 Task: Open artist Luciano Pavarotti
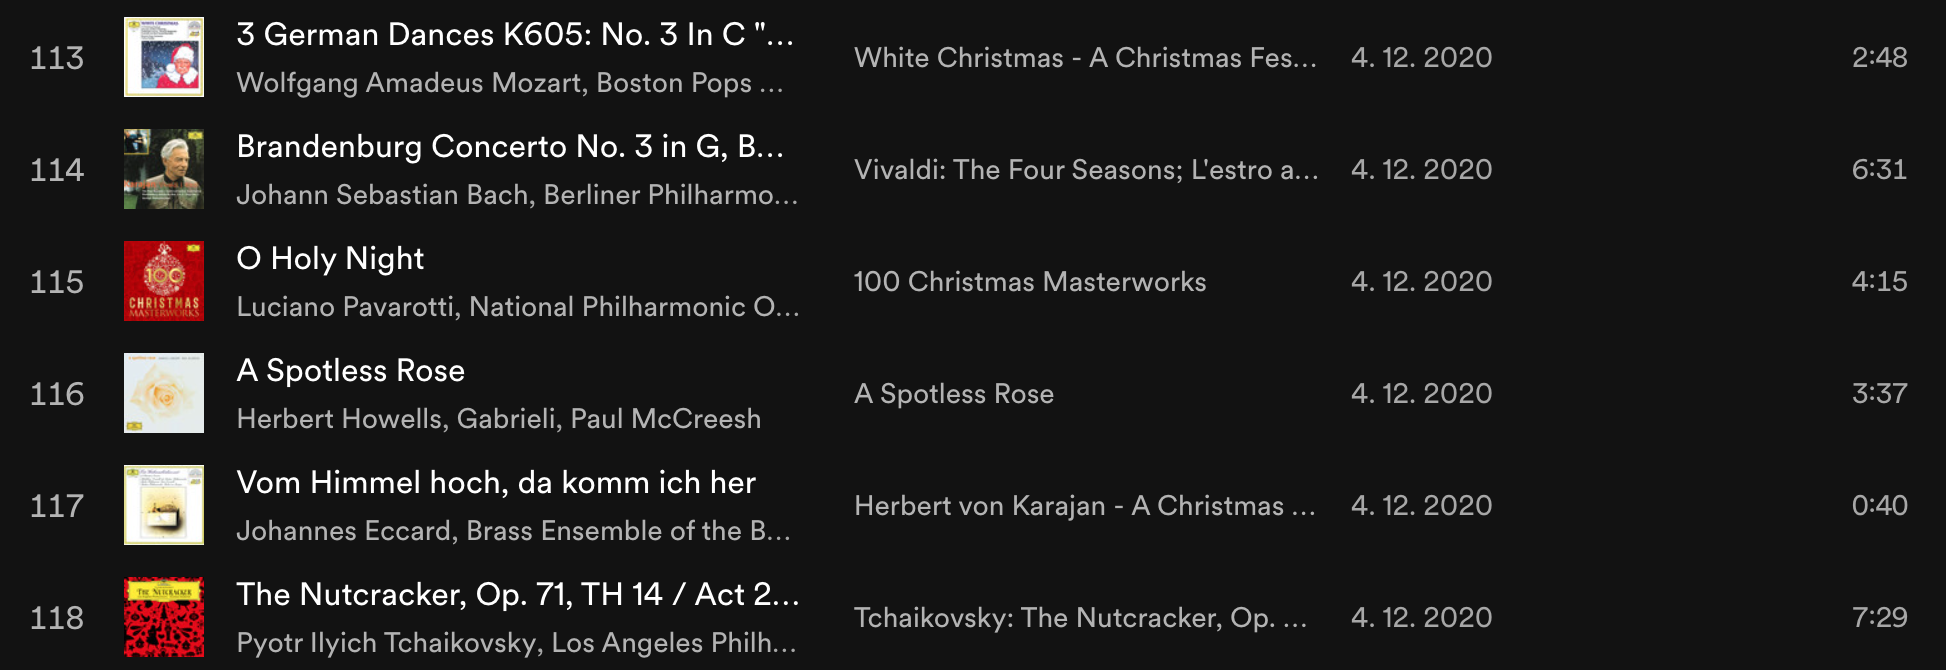tap(345, 307)
